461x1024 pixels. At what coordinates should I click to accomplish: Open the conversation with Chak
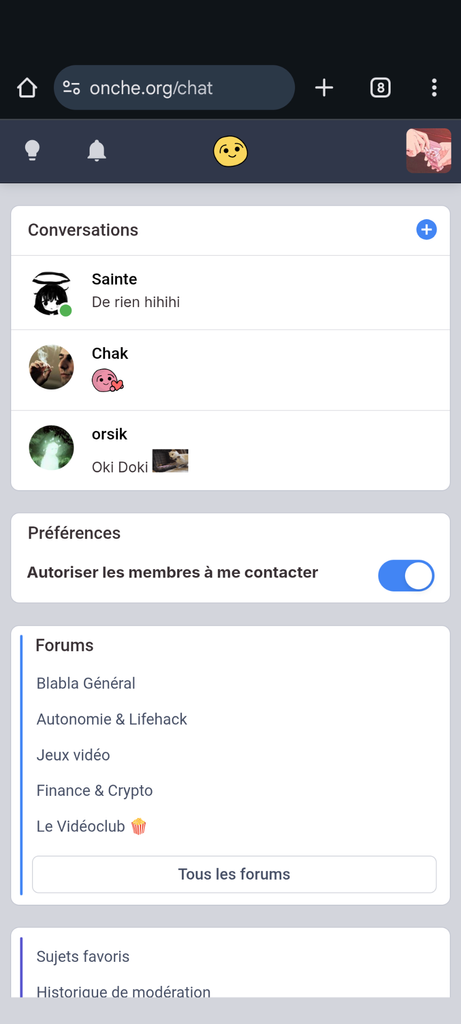coord(230,370)
